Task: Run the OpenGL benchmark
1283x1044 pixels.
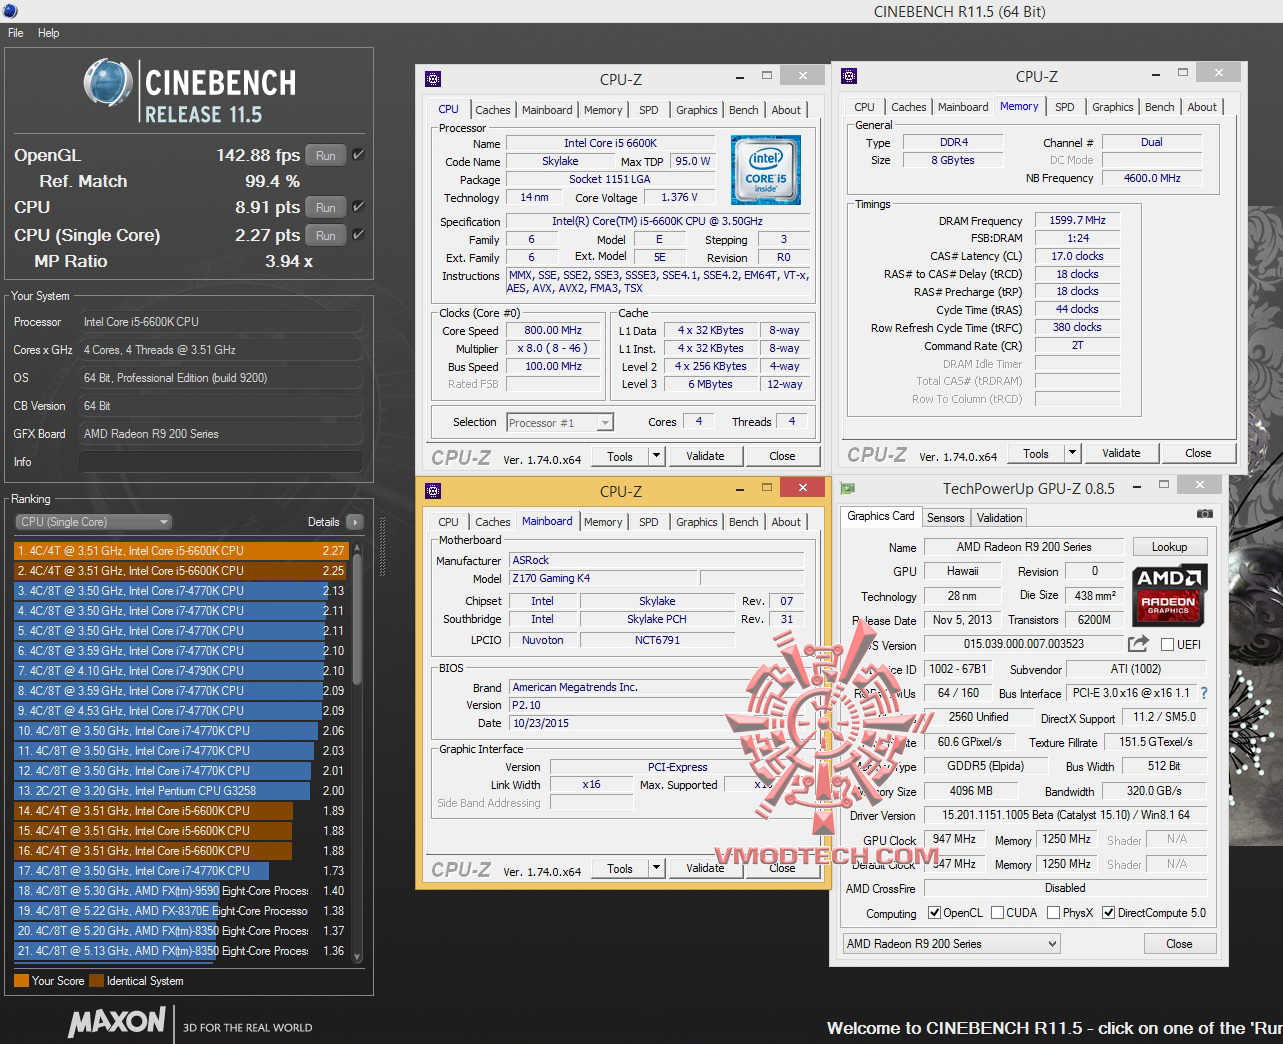Action: tap(326, 155)
